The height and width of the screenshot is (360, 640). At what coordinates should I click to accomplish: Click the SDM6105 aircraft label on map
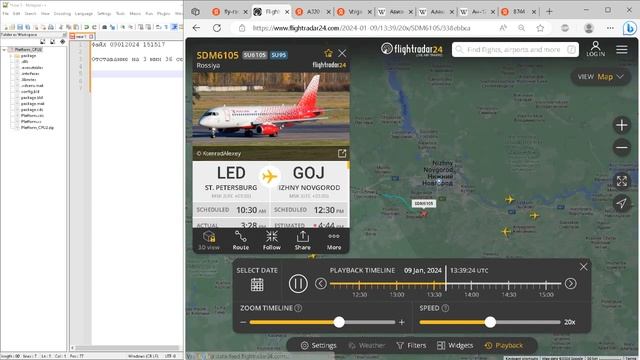pyautogui.click(x=423, y=203)
